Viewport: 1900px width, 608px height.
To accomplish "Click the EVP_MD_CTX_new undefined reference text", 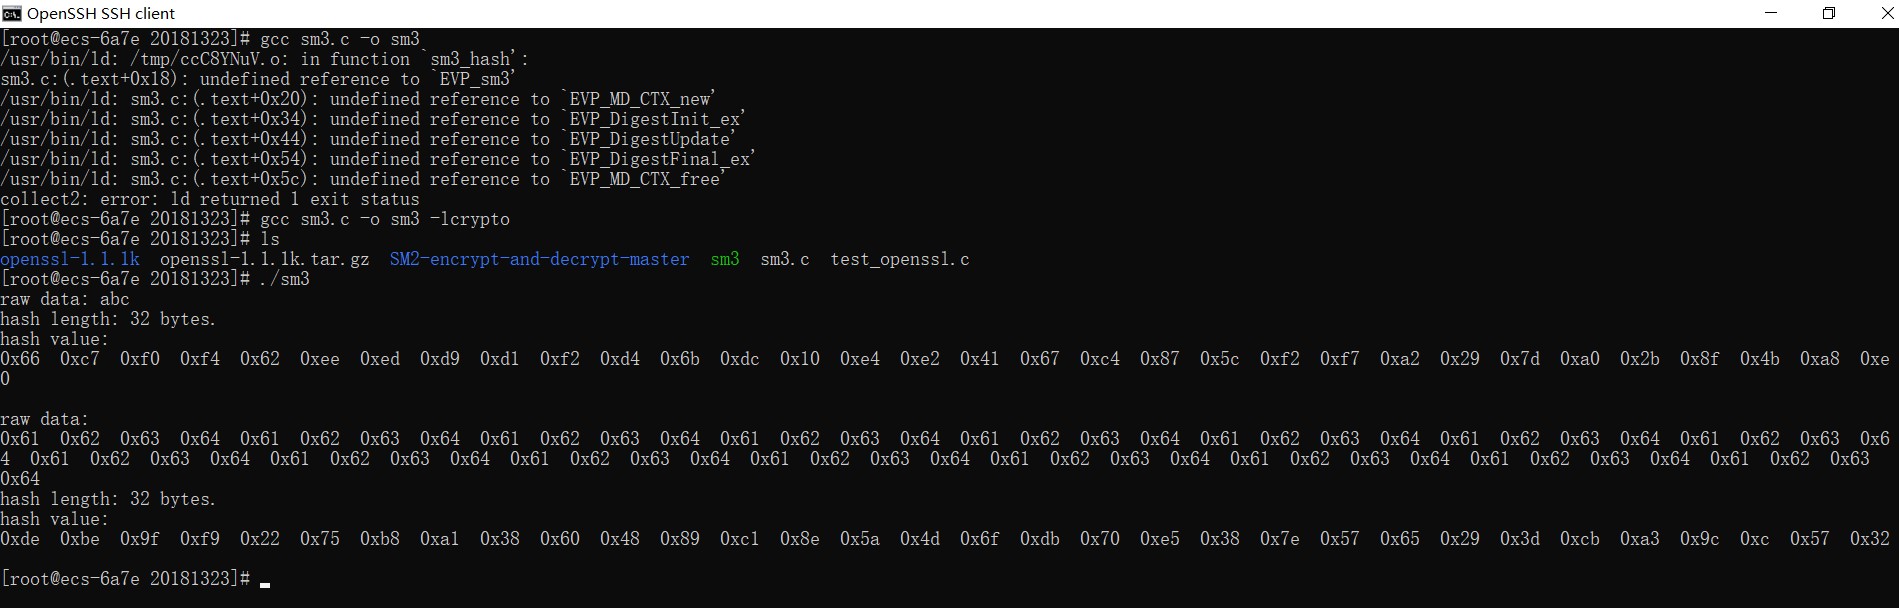I will (641, 99).
